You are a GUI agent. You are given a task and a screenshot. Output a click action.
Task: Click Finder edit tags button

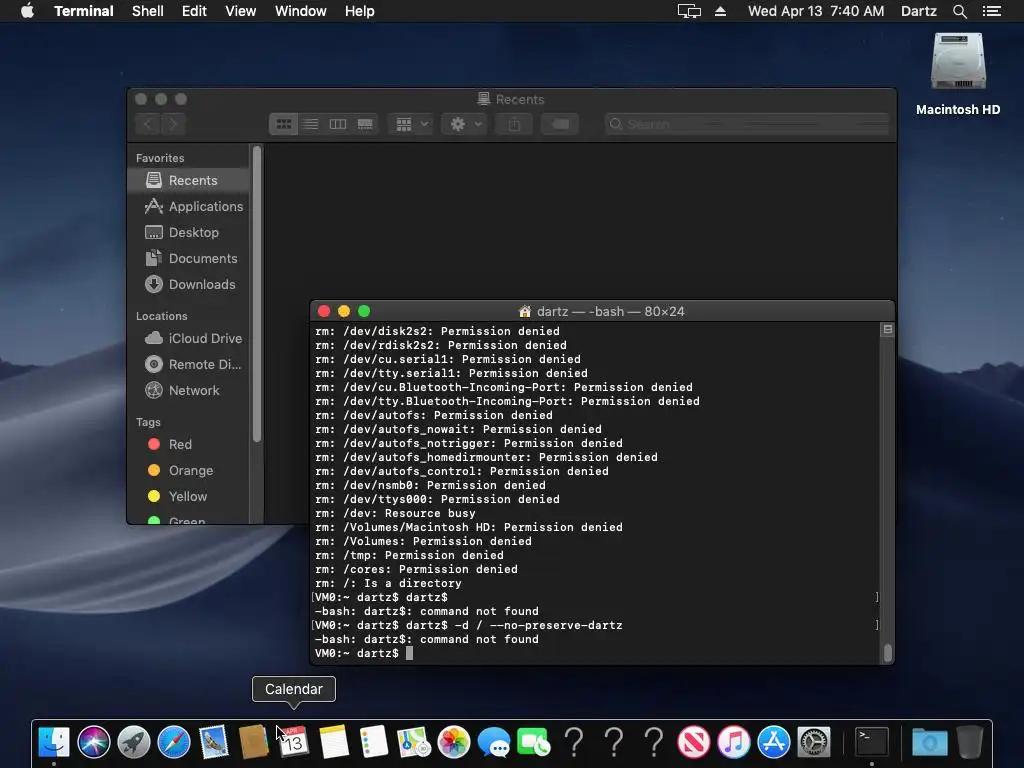(x=560, y=124)
